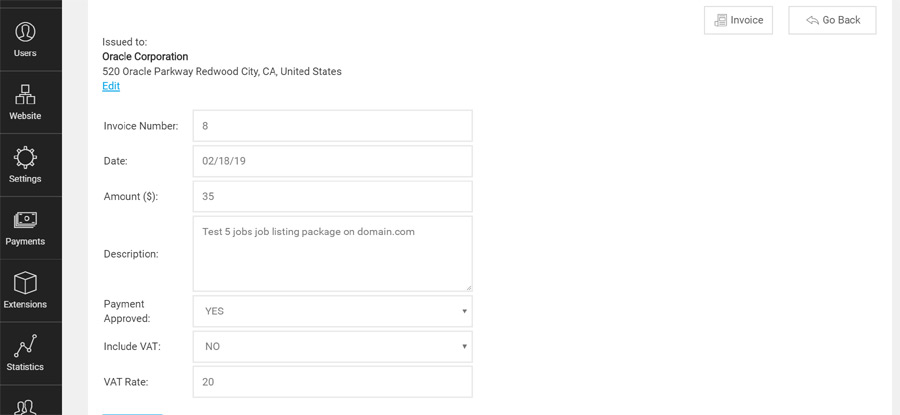Focus the Invoice Number field

click(332, 126)
